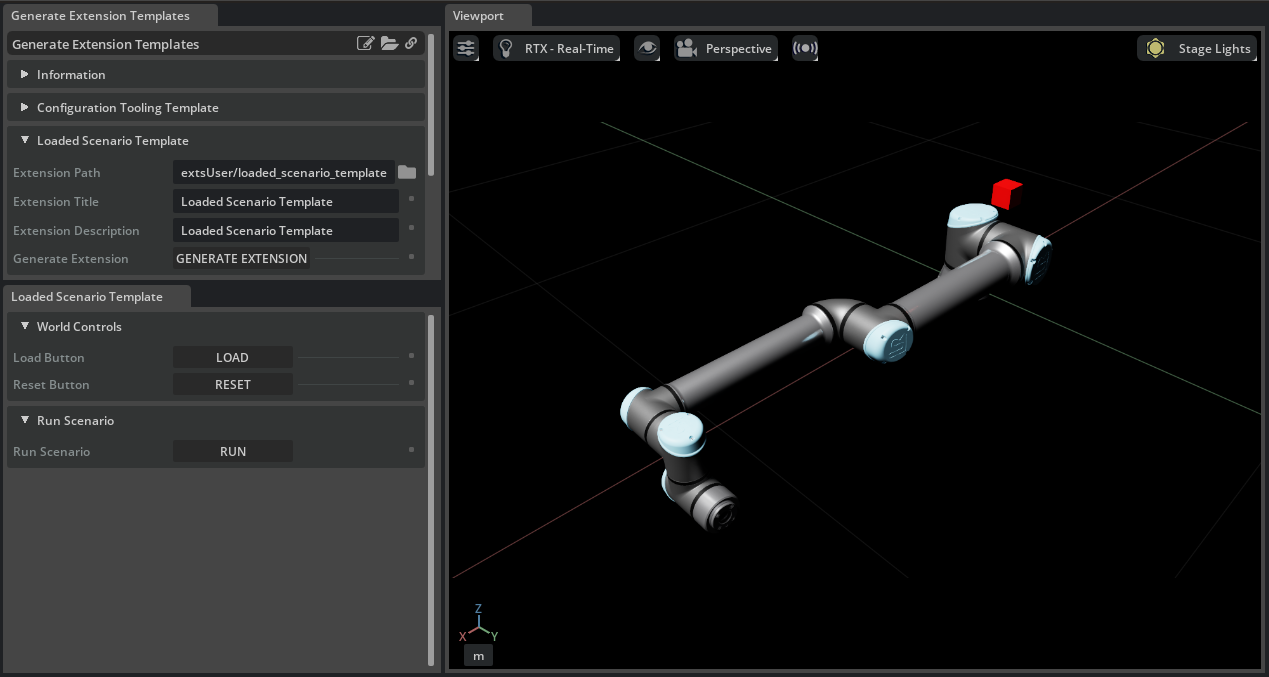Toggle the viewport eye visibility menu
1269x677 pixels.
(x=647, y=48)
